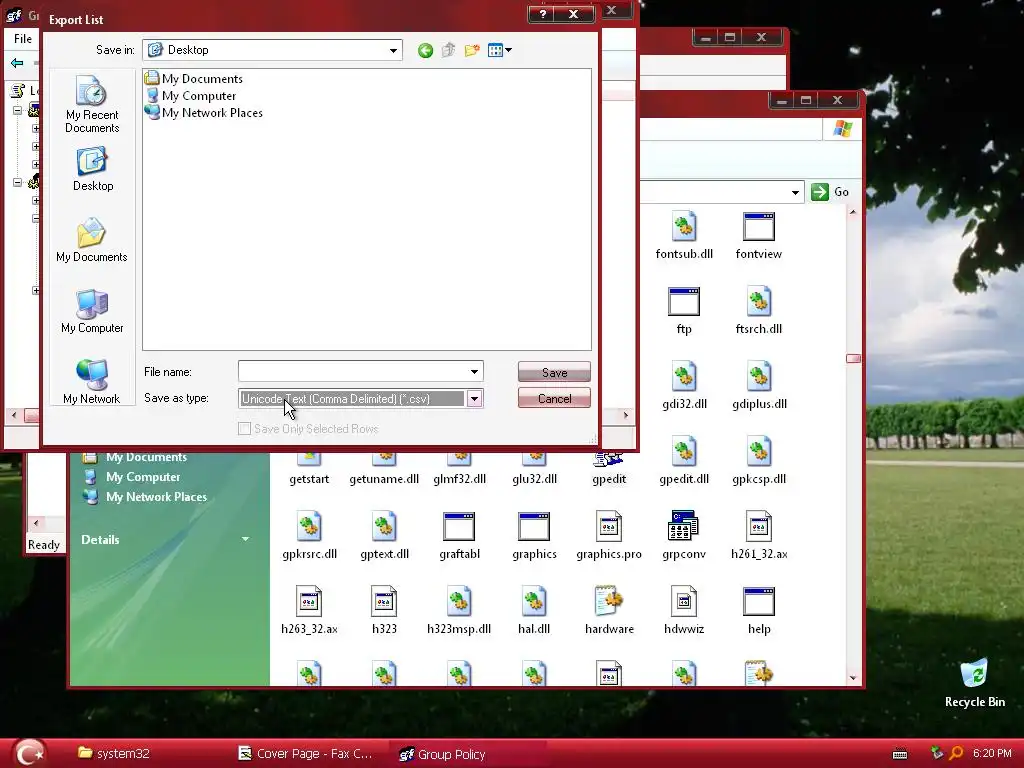
Task: Toggle Save Only Selected Rows checkbox
Action: [244, 428]
